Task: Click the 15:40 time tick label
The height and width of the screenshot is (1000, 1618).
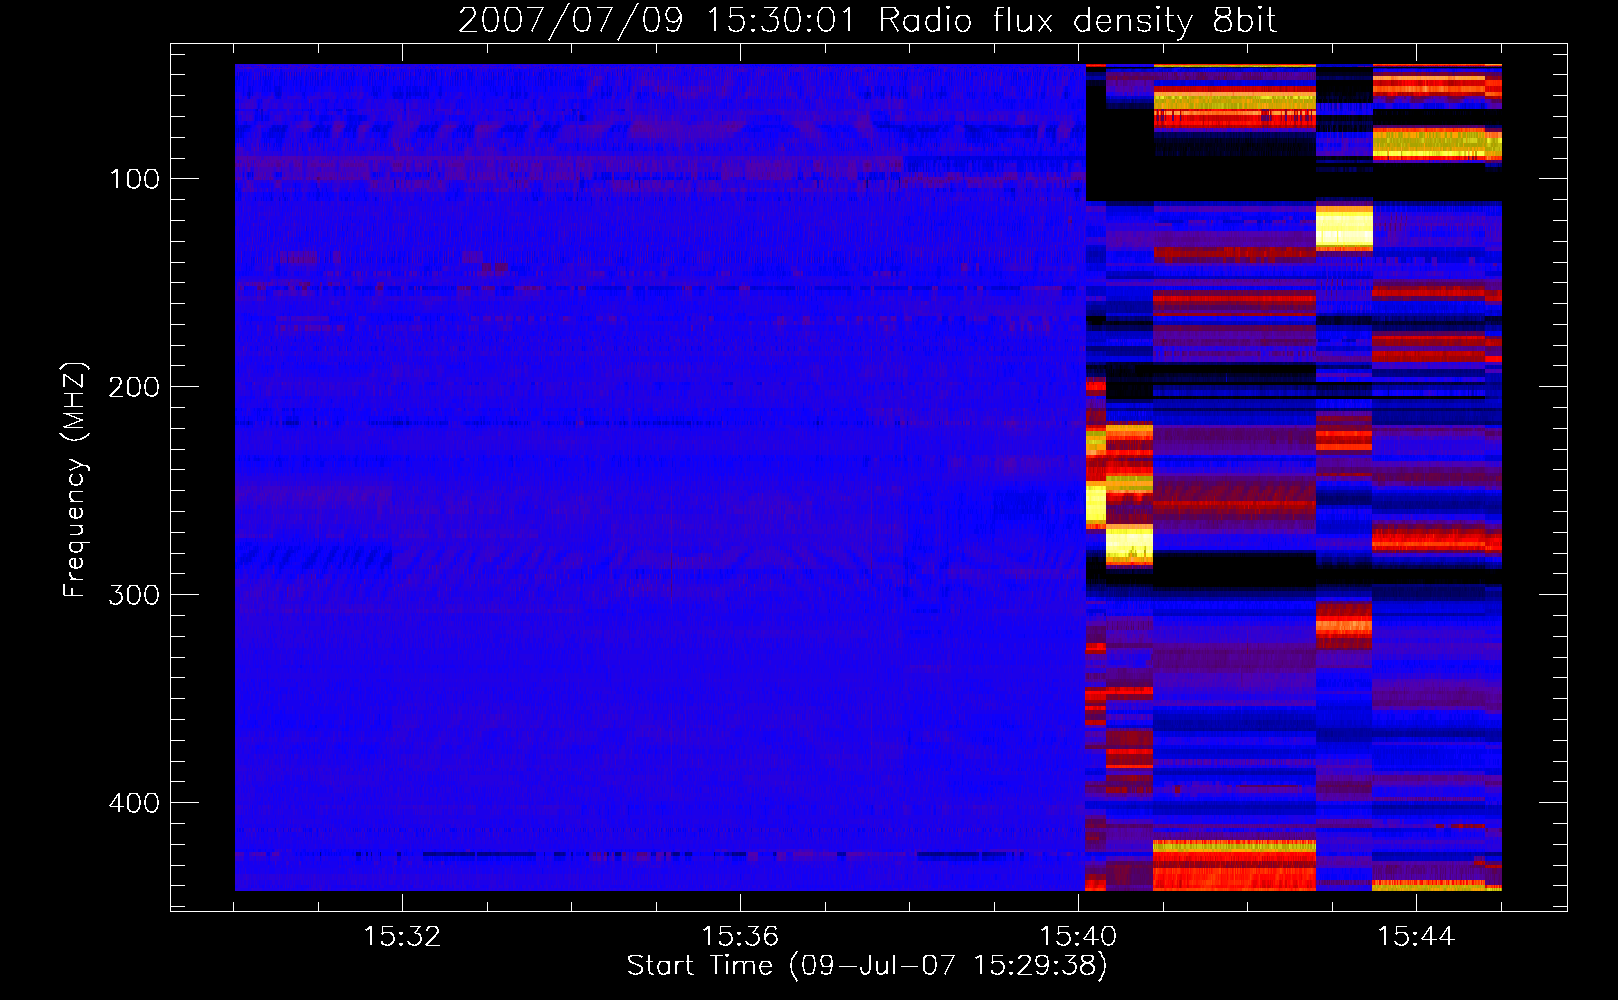Action: coord(1078,937)
